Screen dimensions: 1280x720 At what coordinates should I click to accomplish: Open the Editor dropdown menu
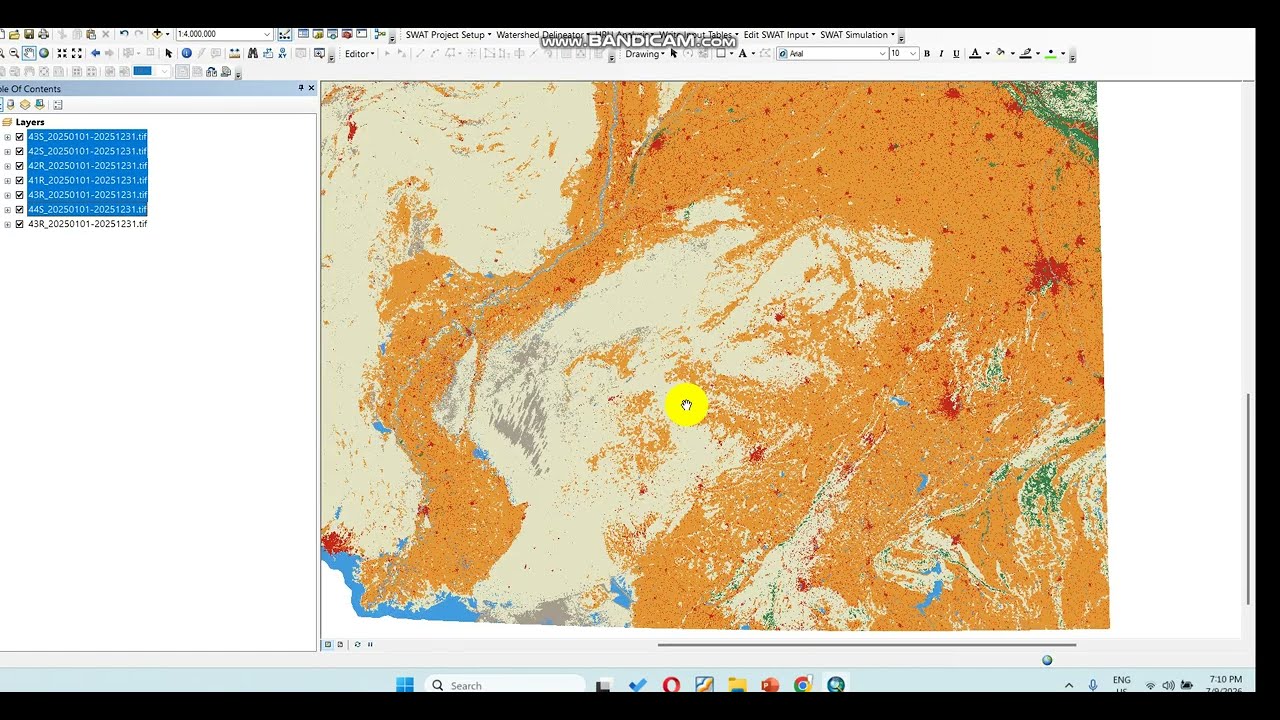point(360,54)
